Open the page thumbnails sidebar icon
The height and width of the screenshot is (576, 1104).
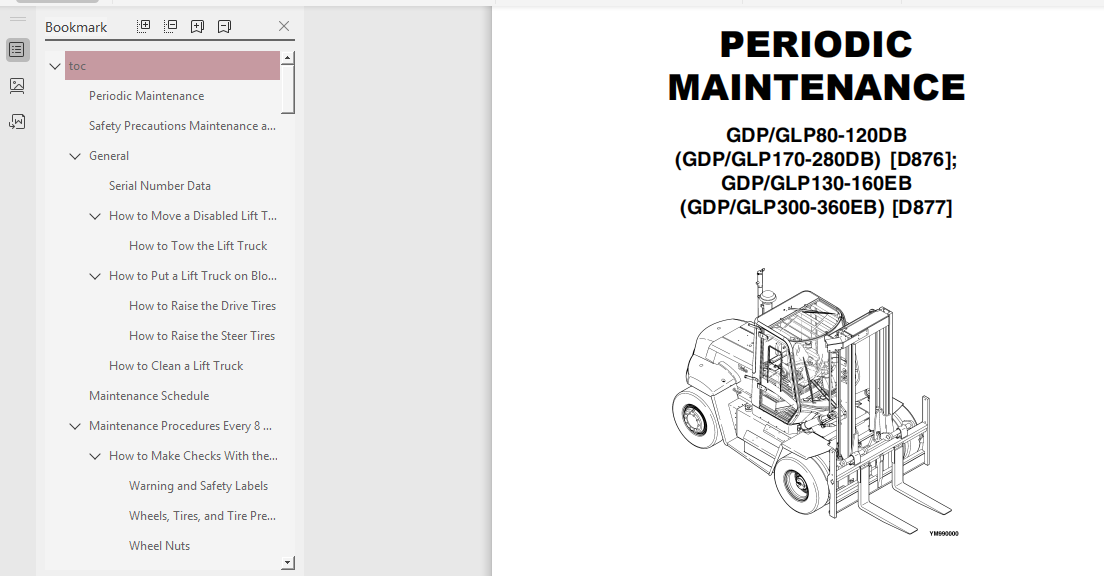pos(18,86)
